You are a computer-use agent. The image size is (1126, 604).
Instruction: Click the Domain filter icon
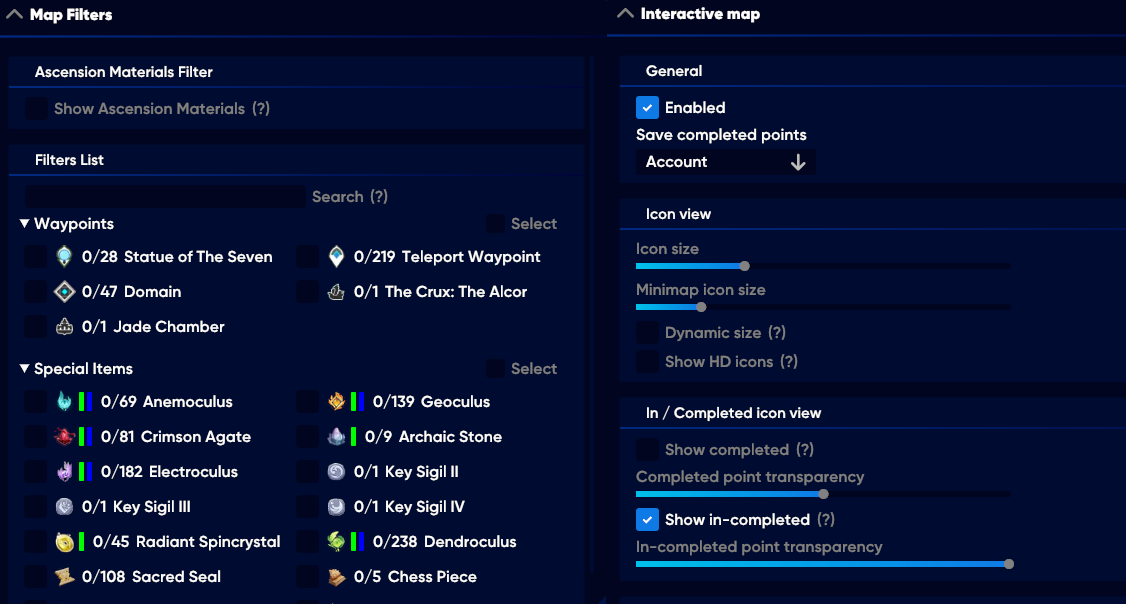64,291
